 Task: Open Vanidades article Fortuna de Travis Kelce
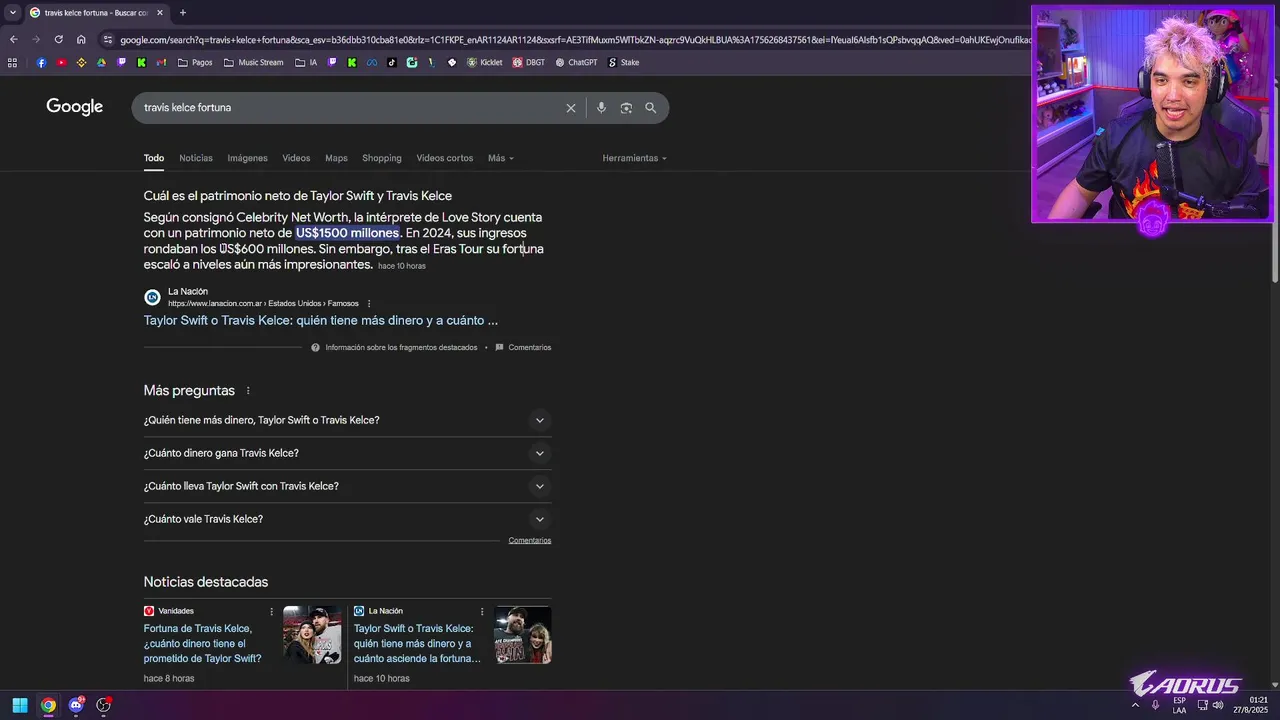pos(203,644)
